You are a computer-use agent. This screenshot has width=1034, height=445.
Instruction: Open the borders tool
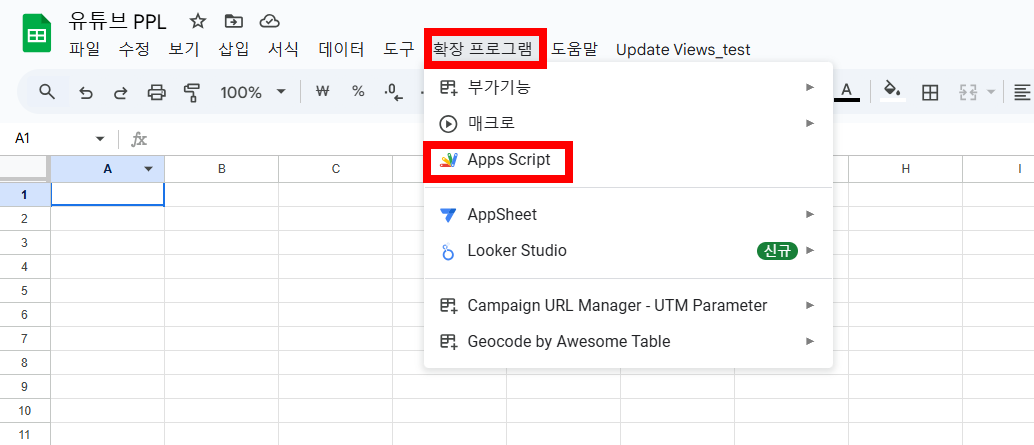tap(930, 93)
